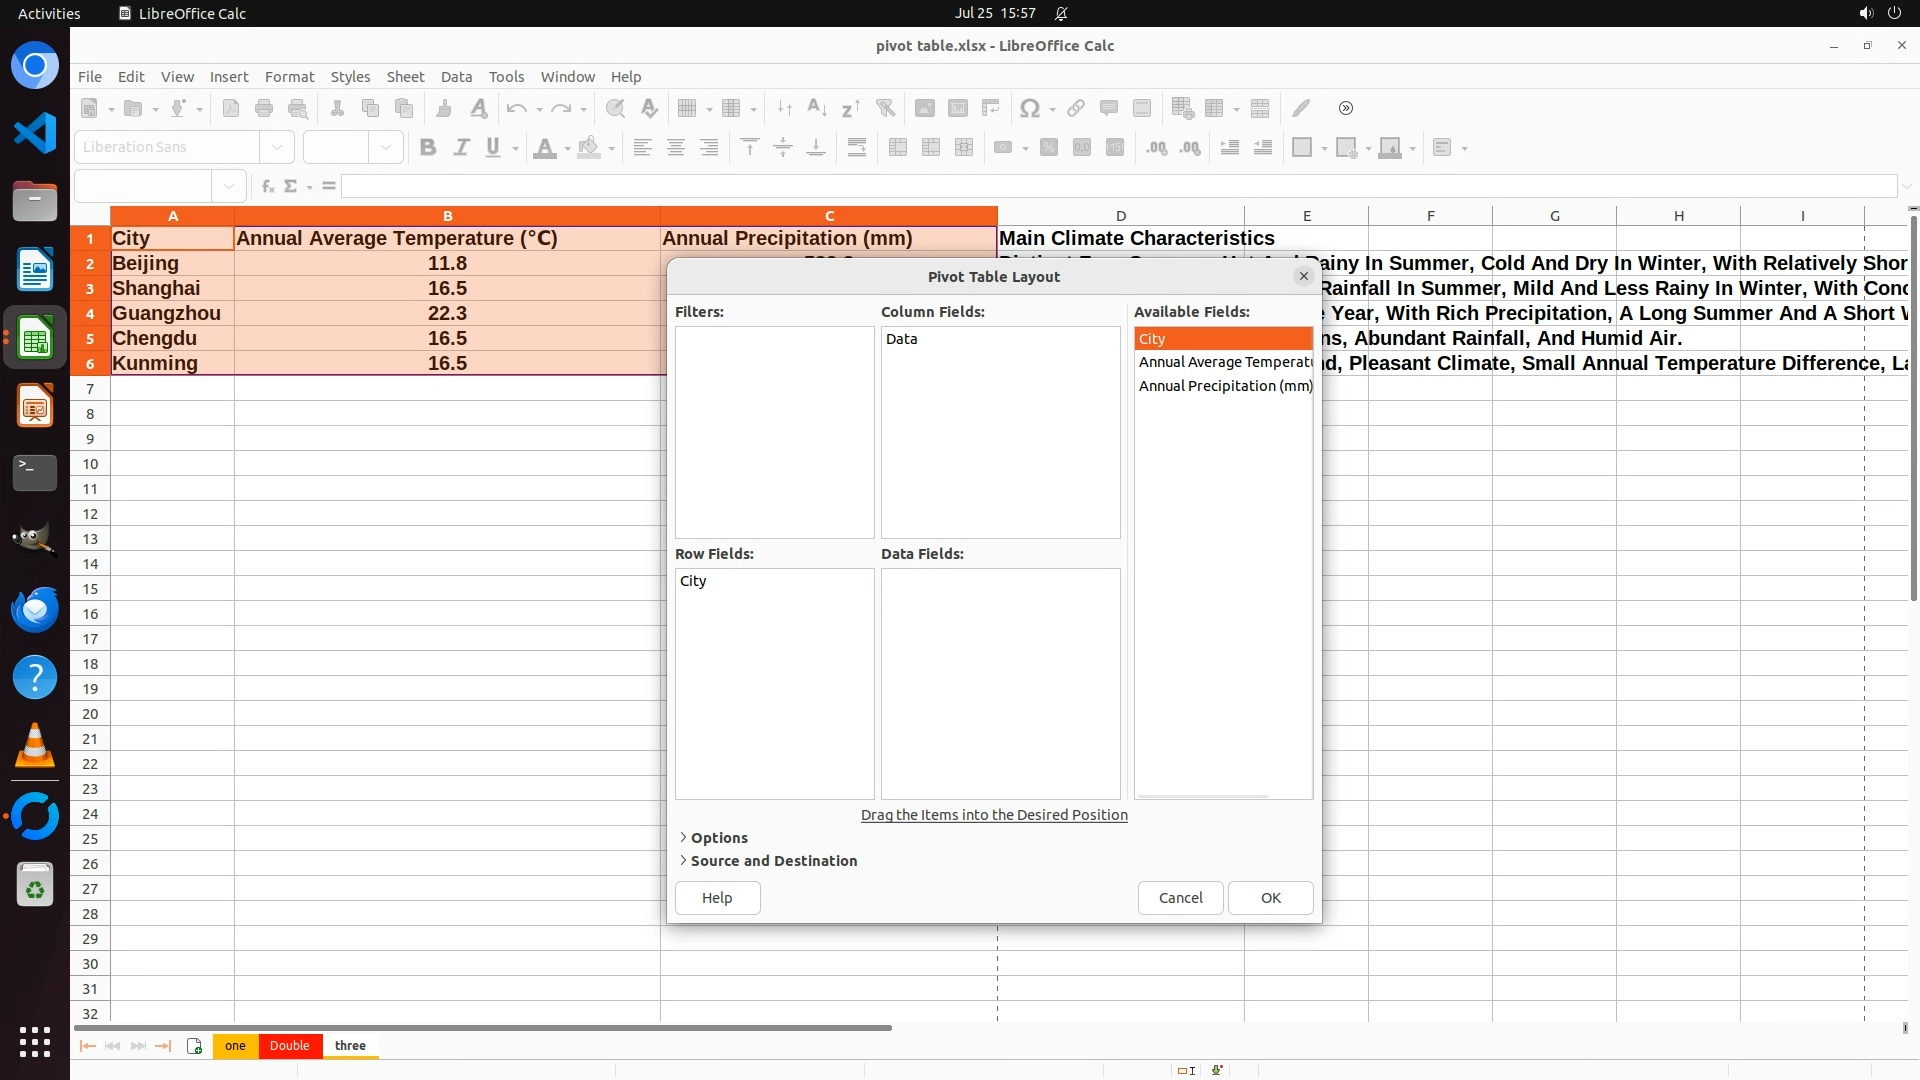Open the Data menu
This screenshot has height=1080, width=1920.
click(x=456, y=77)
